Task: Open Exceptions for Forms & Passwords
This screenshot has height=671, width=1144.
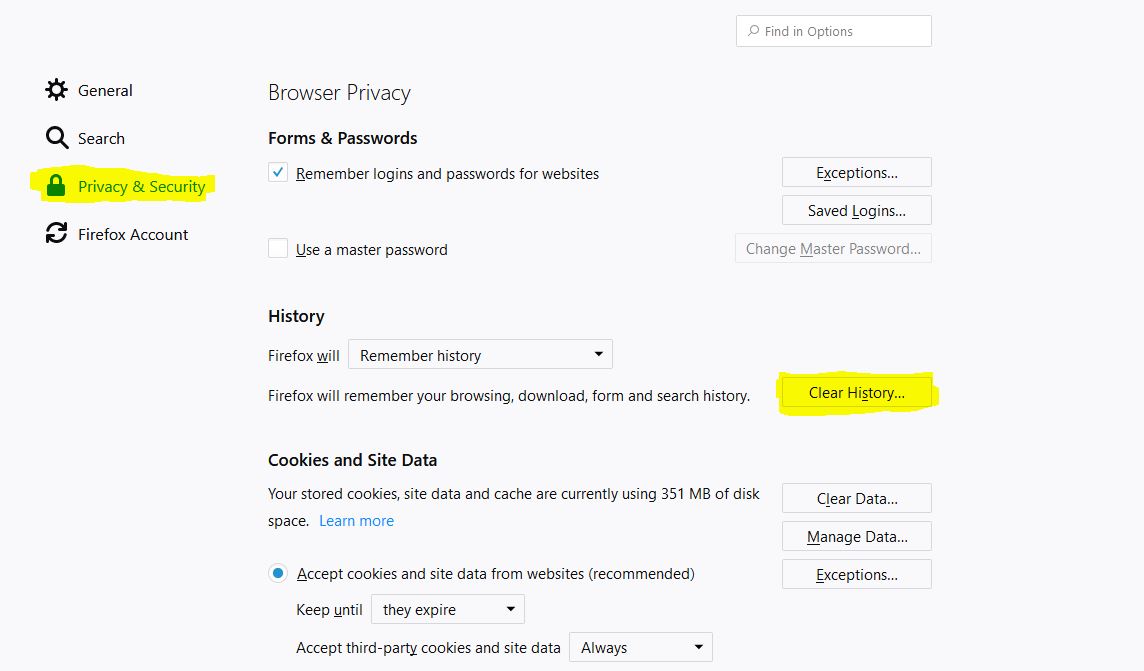Action: [856, 172]
